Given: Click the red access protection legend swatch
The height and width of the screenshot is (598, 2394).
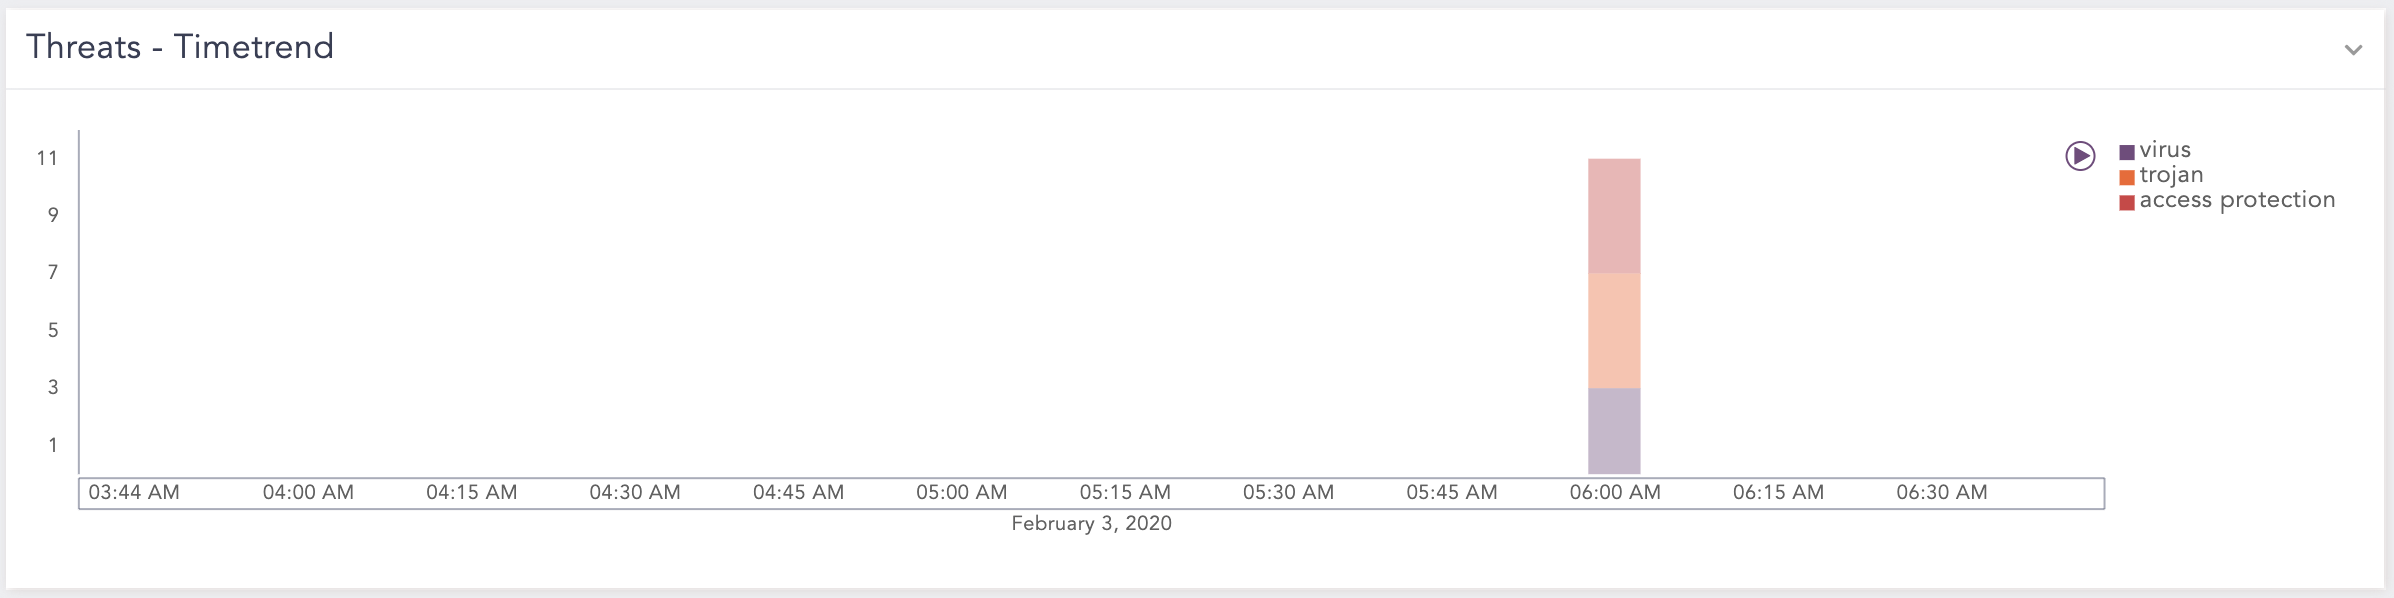Looking at the screenshot, I should [2127, 202].
